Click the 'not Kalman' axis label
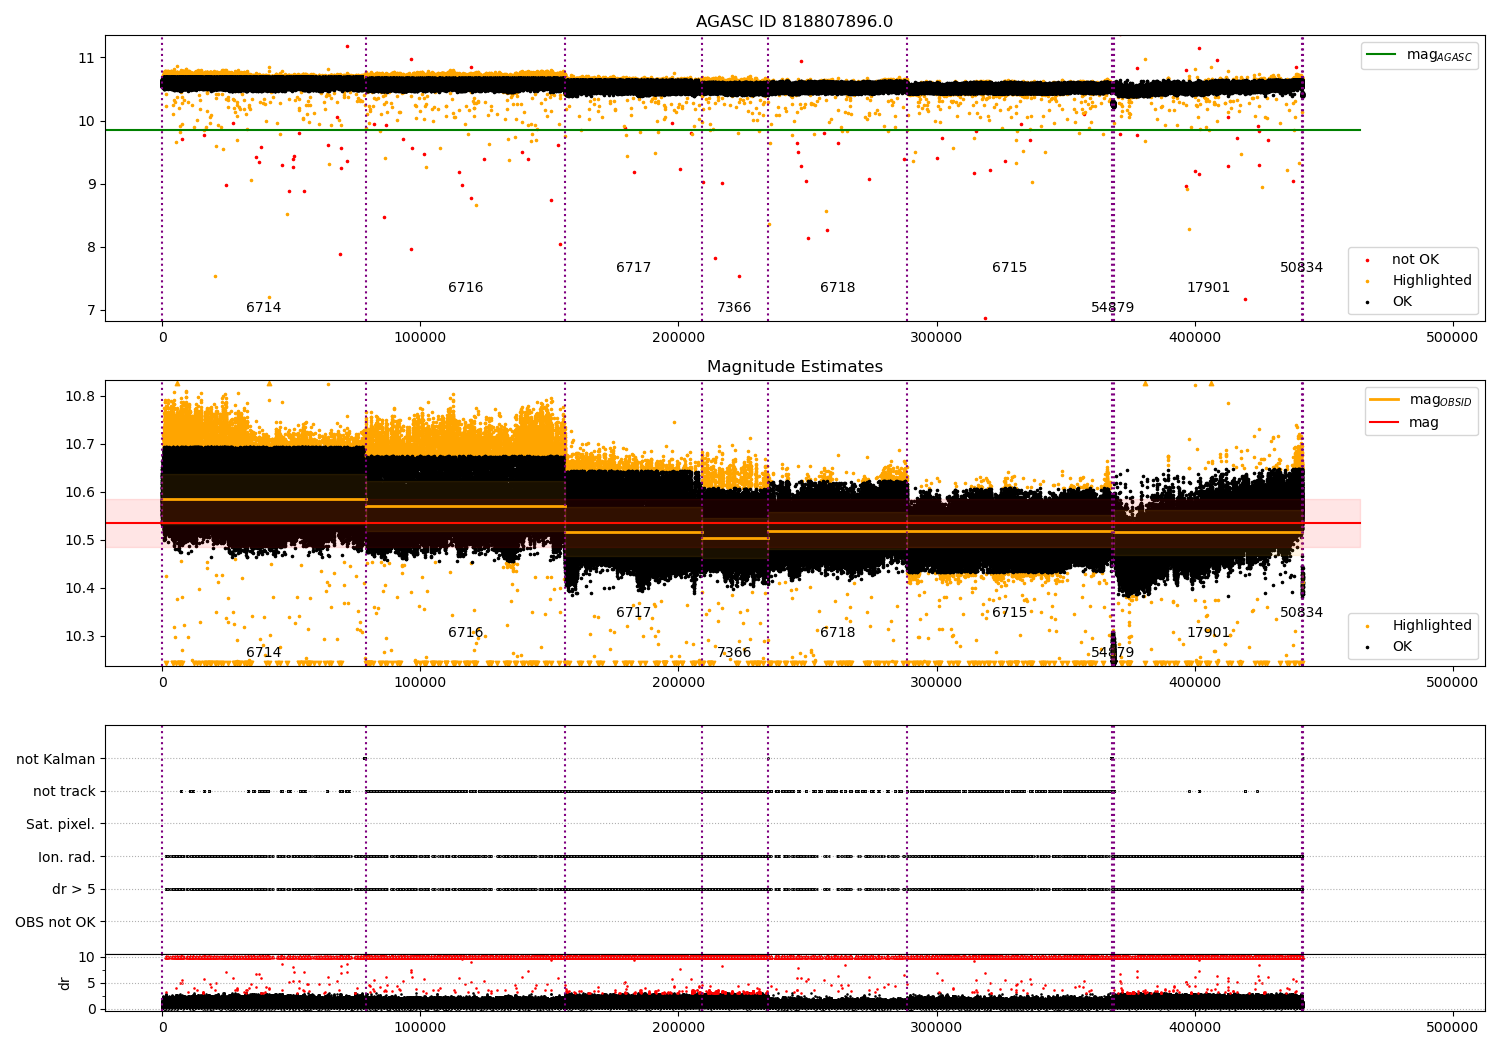The width and height of the screenshot is (1500, 1050). point(56,760)
